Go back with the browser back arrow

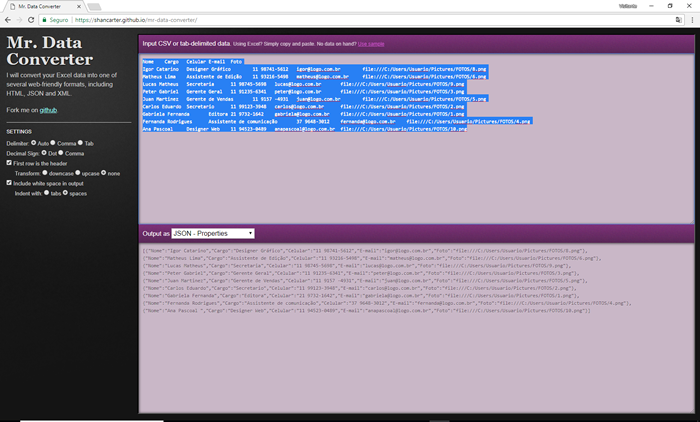pos(8,20)
